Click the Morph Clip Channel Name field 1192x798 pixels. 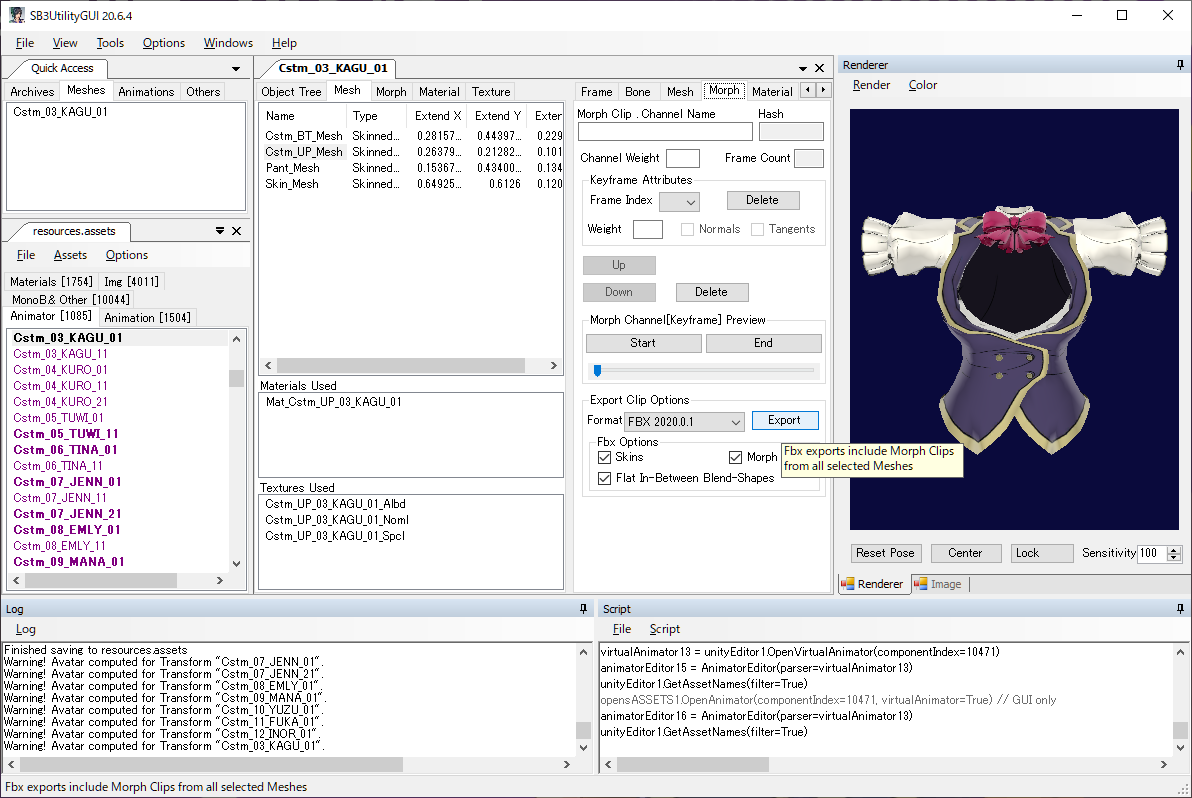(x=665, y=132)
